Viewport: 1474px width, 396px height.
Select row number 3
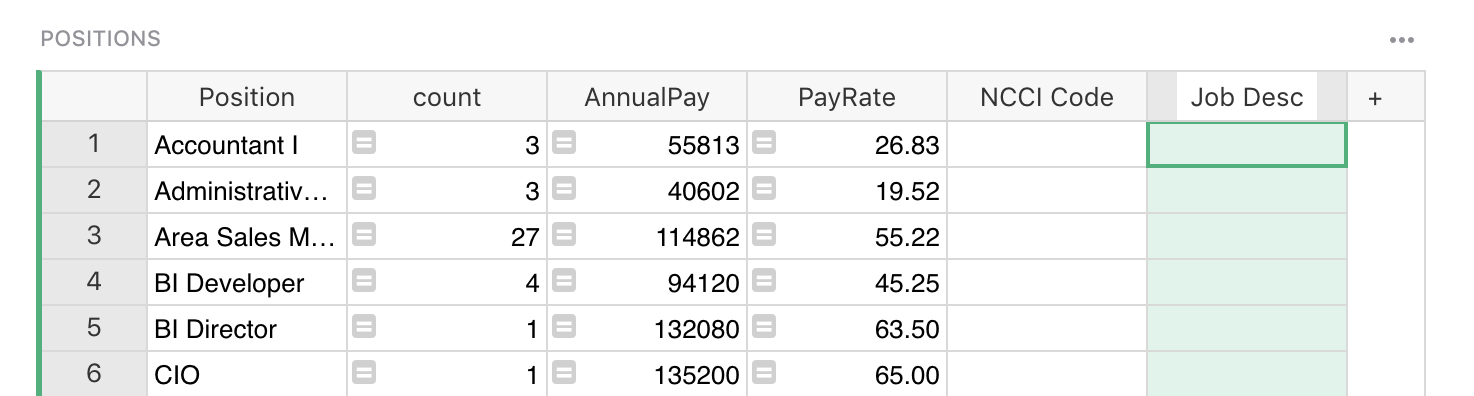coord(94,237)
